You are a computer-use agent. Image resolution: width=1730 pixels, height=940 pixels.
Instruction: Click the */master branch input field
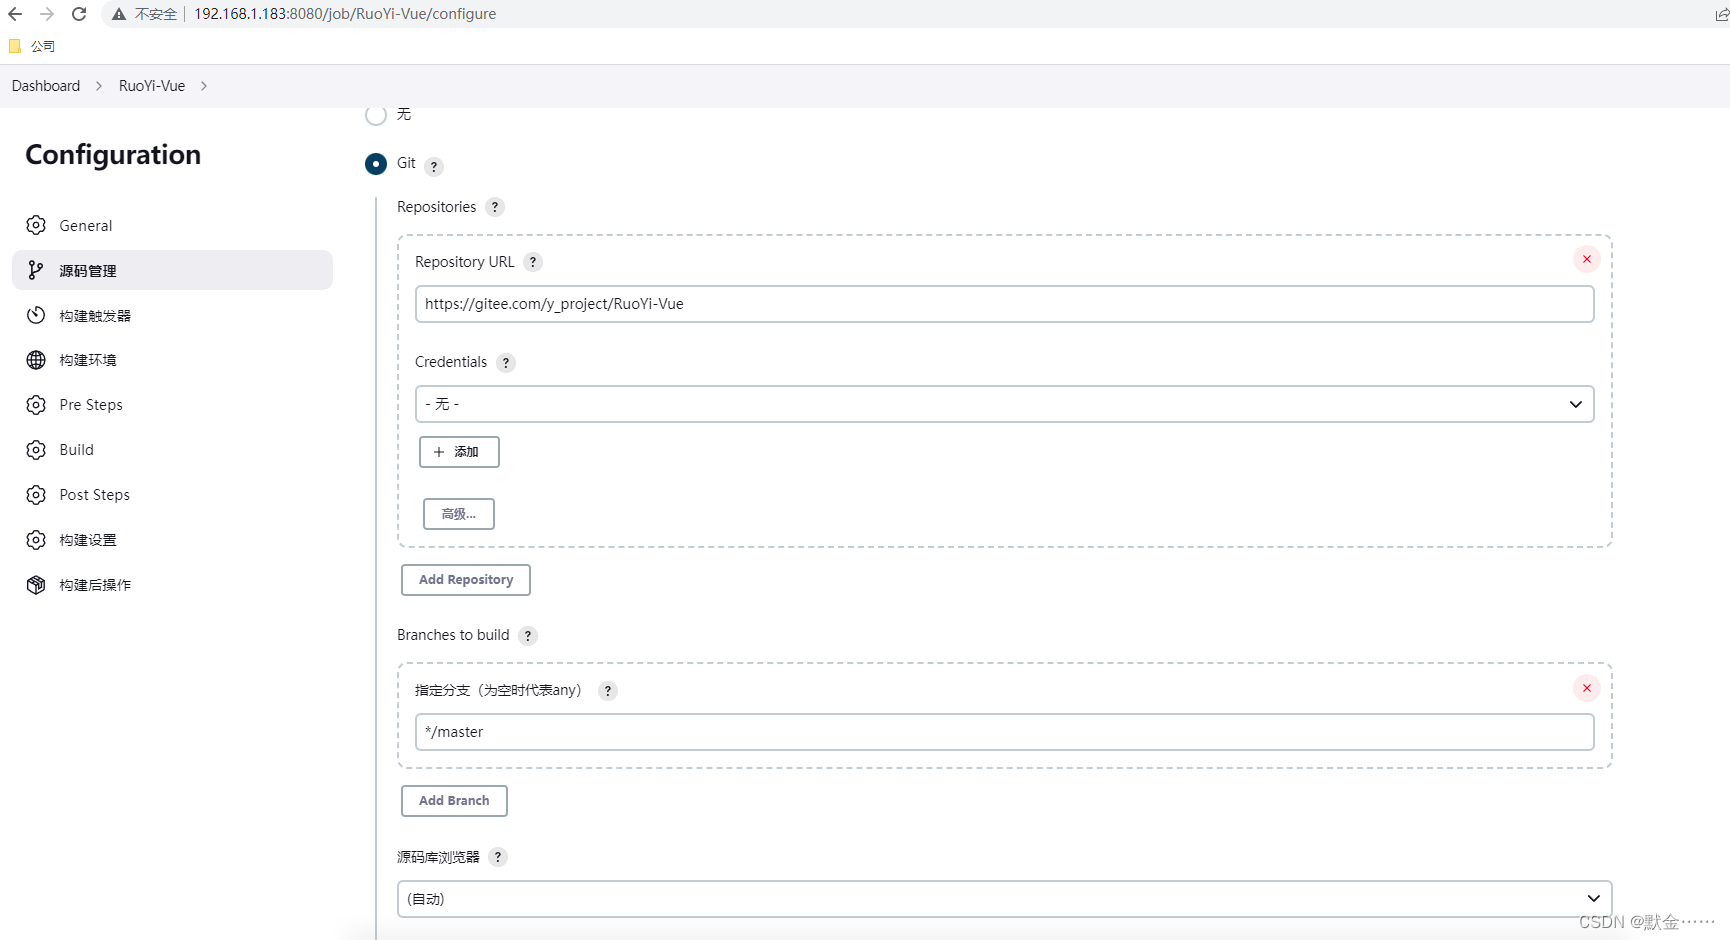click(x=1004, y=732)
